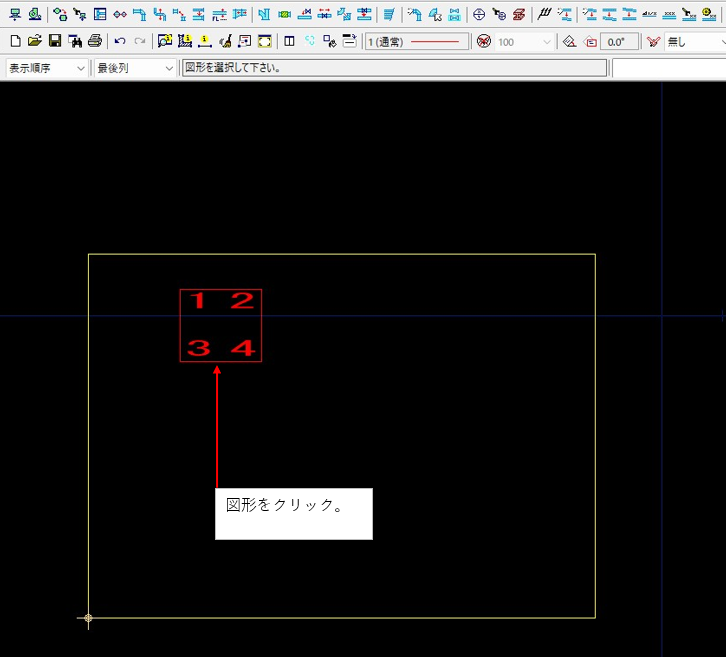Click the empty input field beside the message bar

tap(669, 69)
